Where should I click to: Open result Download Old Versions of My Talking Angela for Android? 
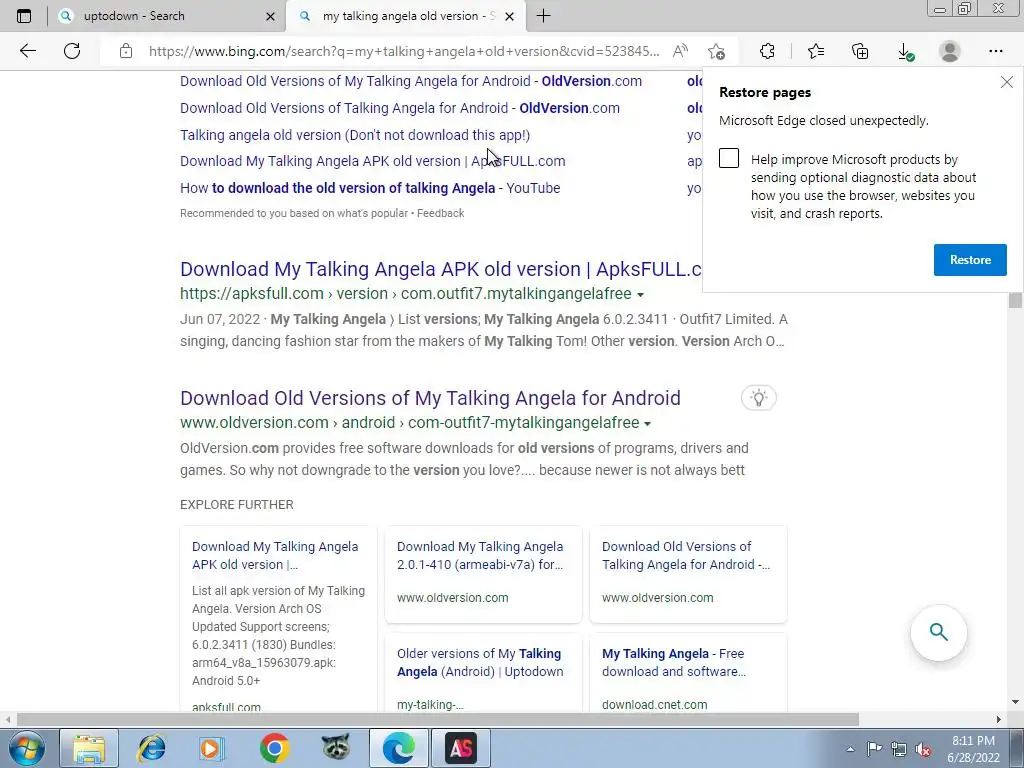(x=430, y=398)
